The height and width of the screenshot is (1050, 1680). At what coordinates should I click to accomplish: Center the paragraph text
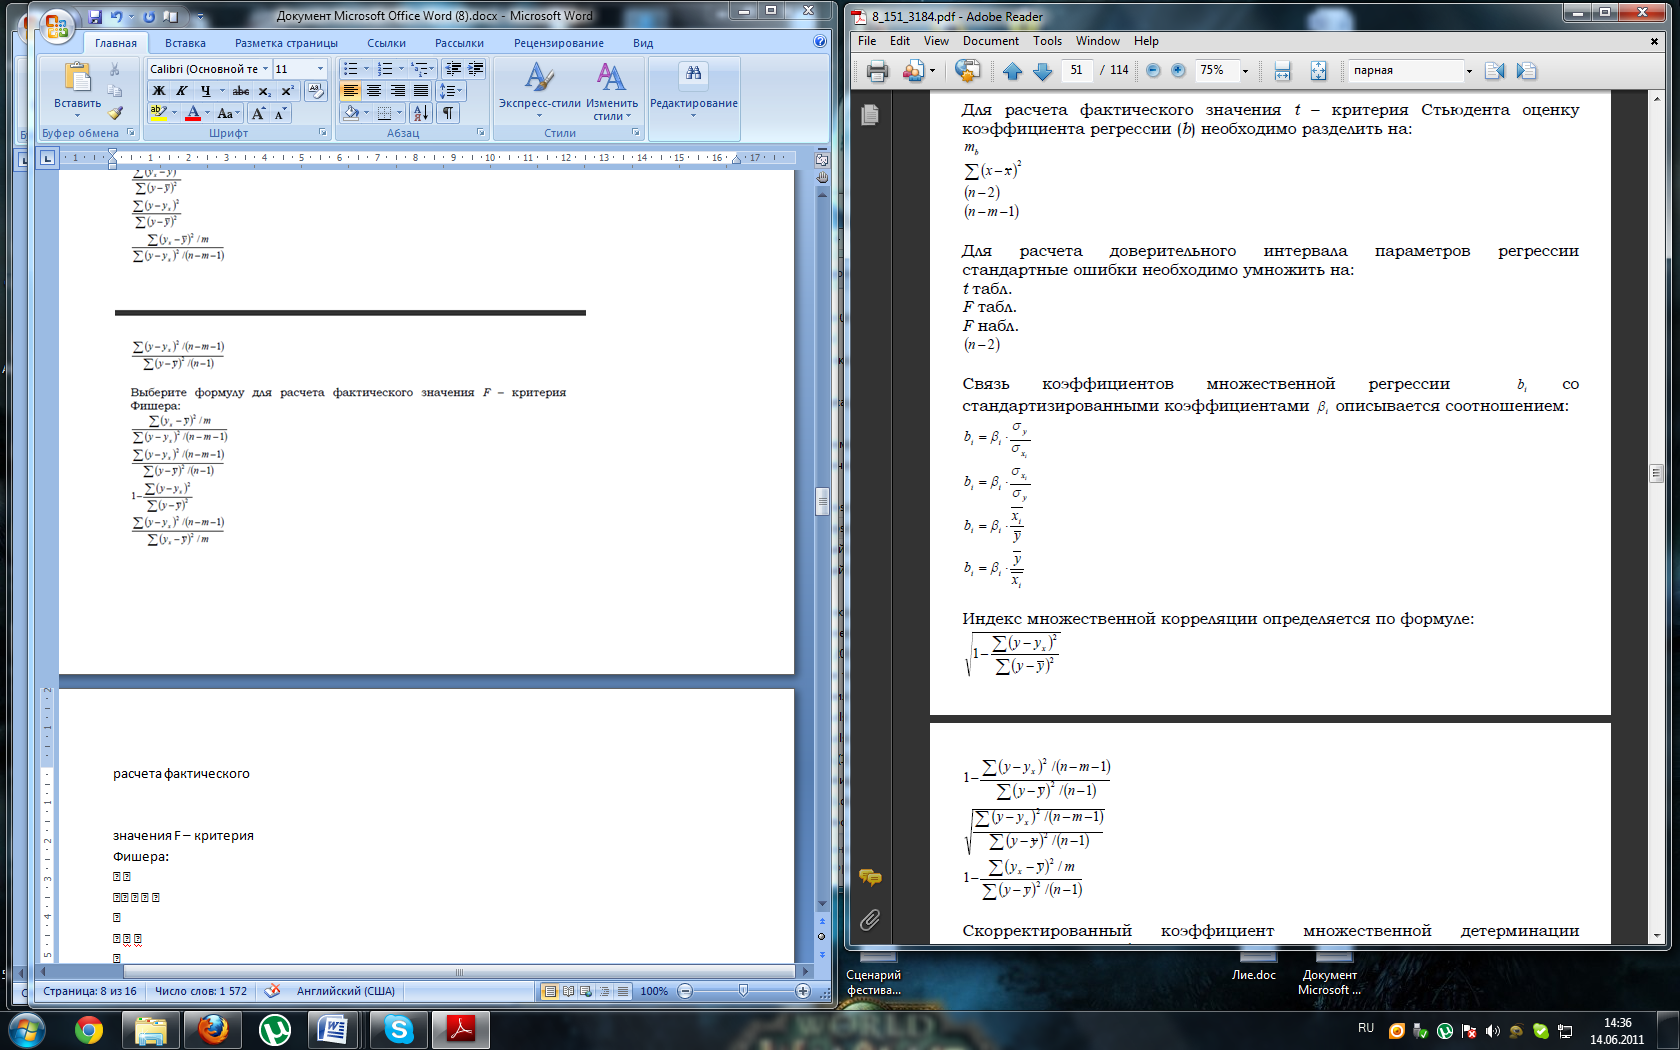[x=374, y=91]
